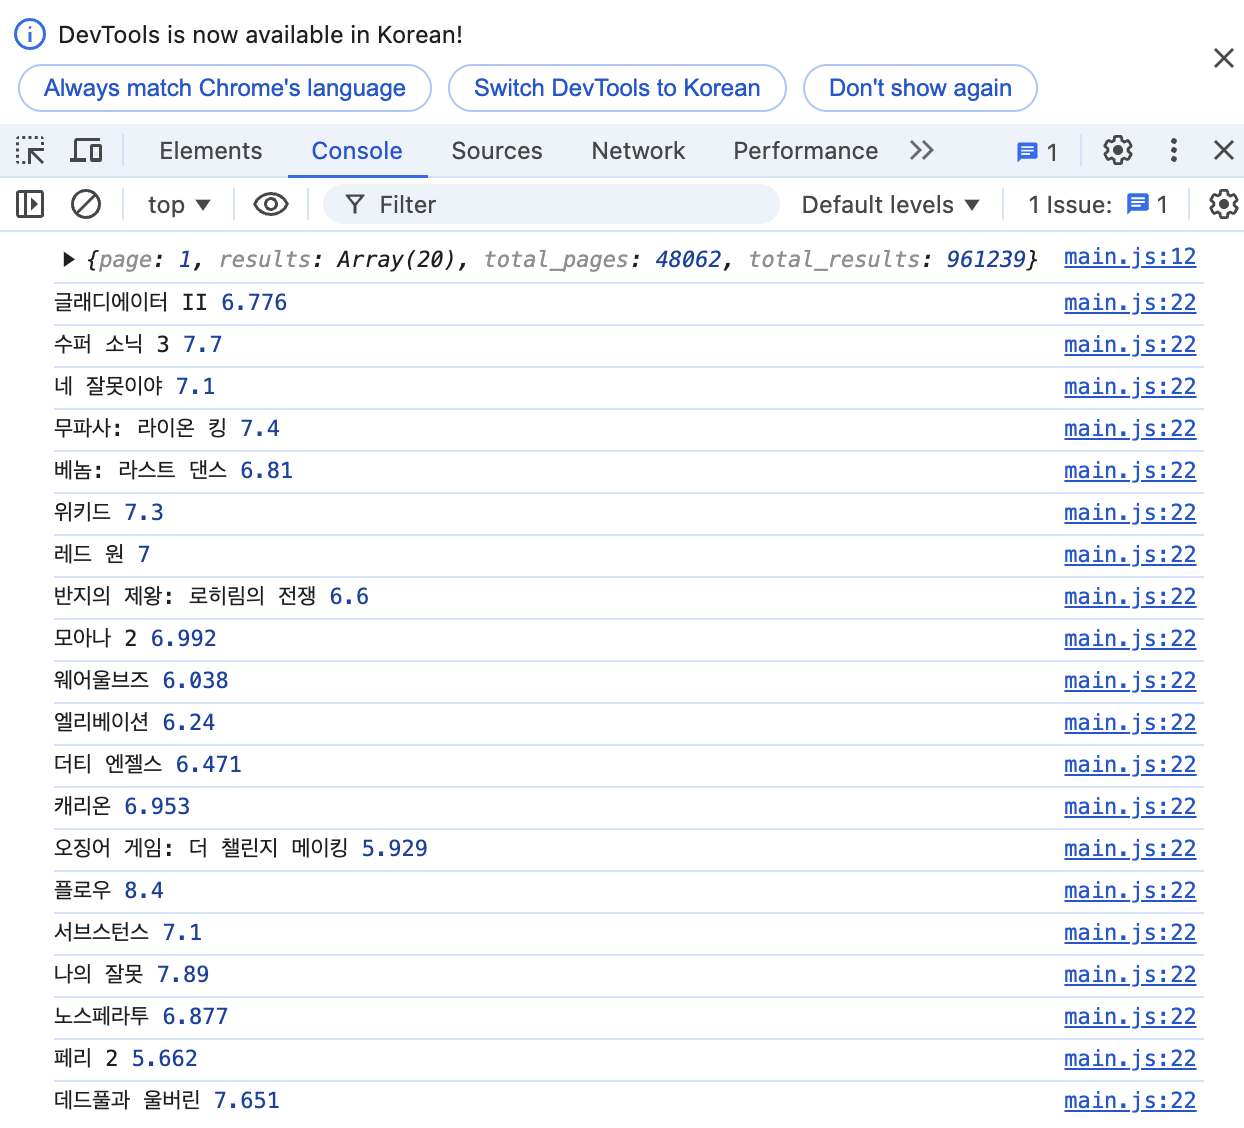Click the info icon in the notification
This screenshot has width=1244, height=1128.
30,35
